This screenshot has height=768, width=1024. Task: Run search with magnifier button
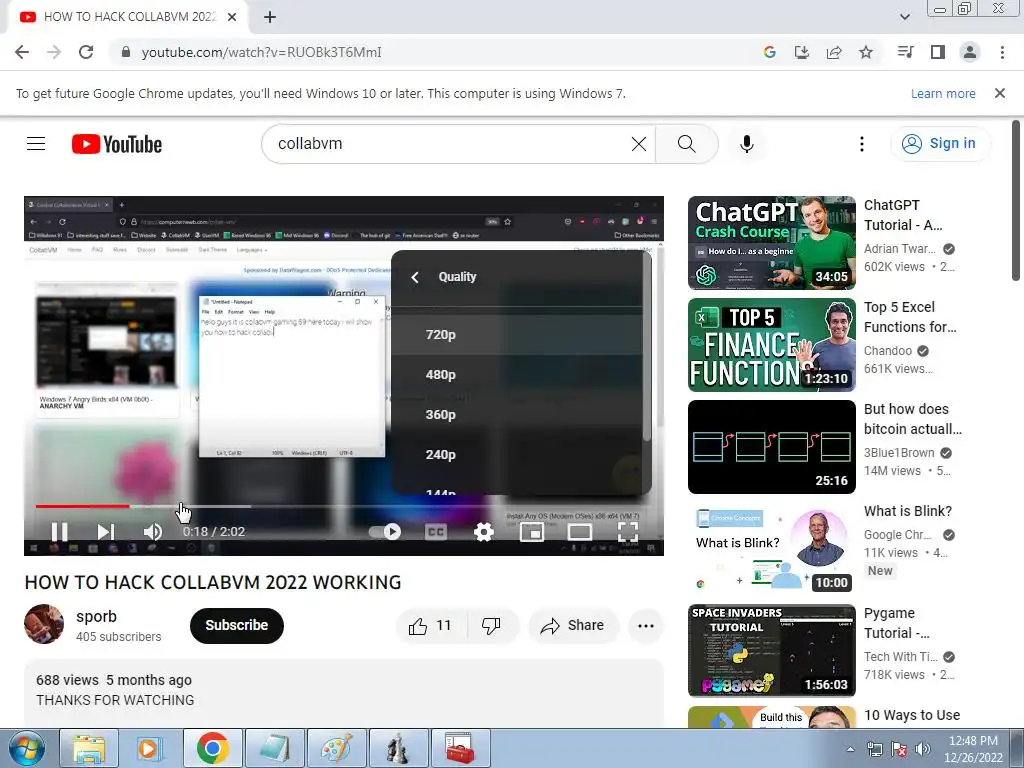click(x=686, y=144)
